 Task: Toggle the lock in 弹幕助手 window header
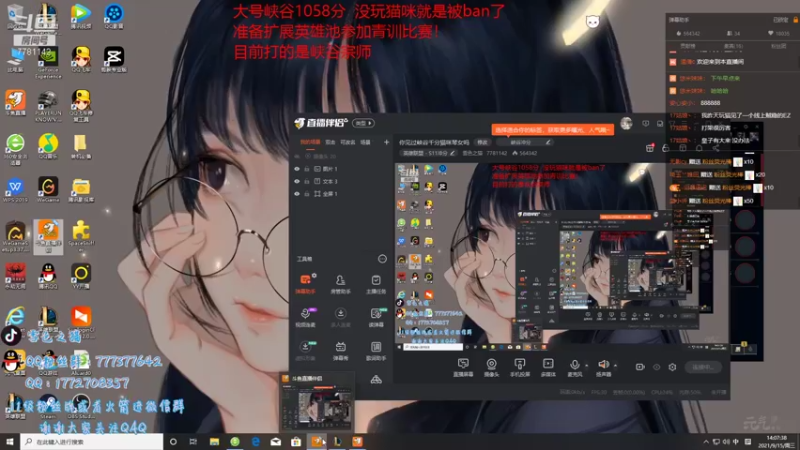[x=795, y=20]
